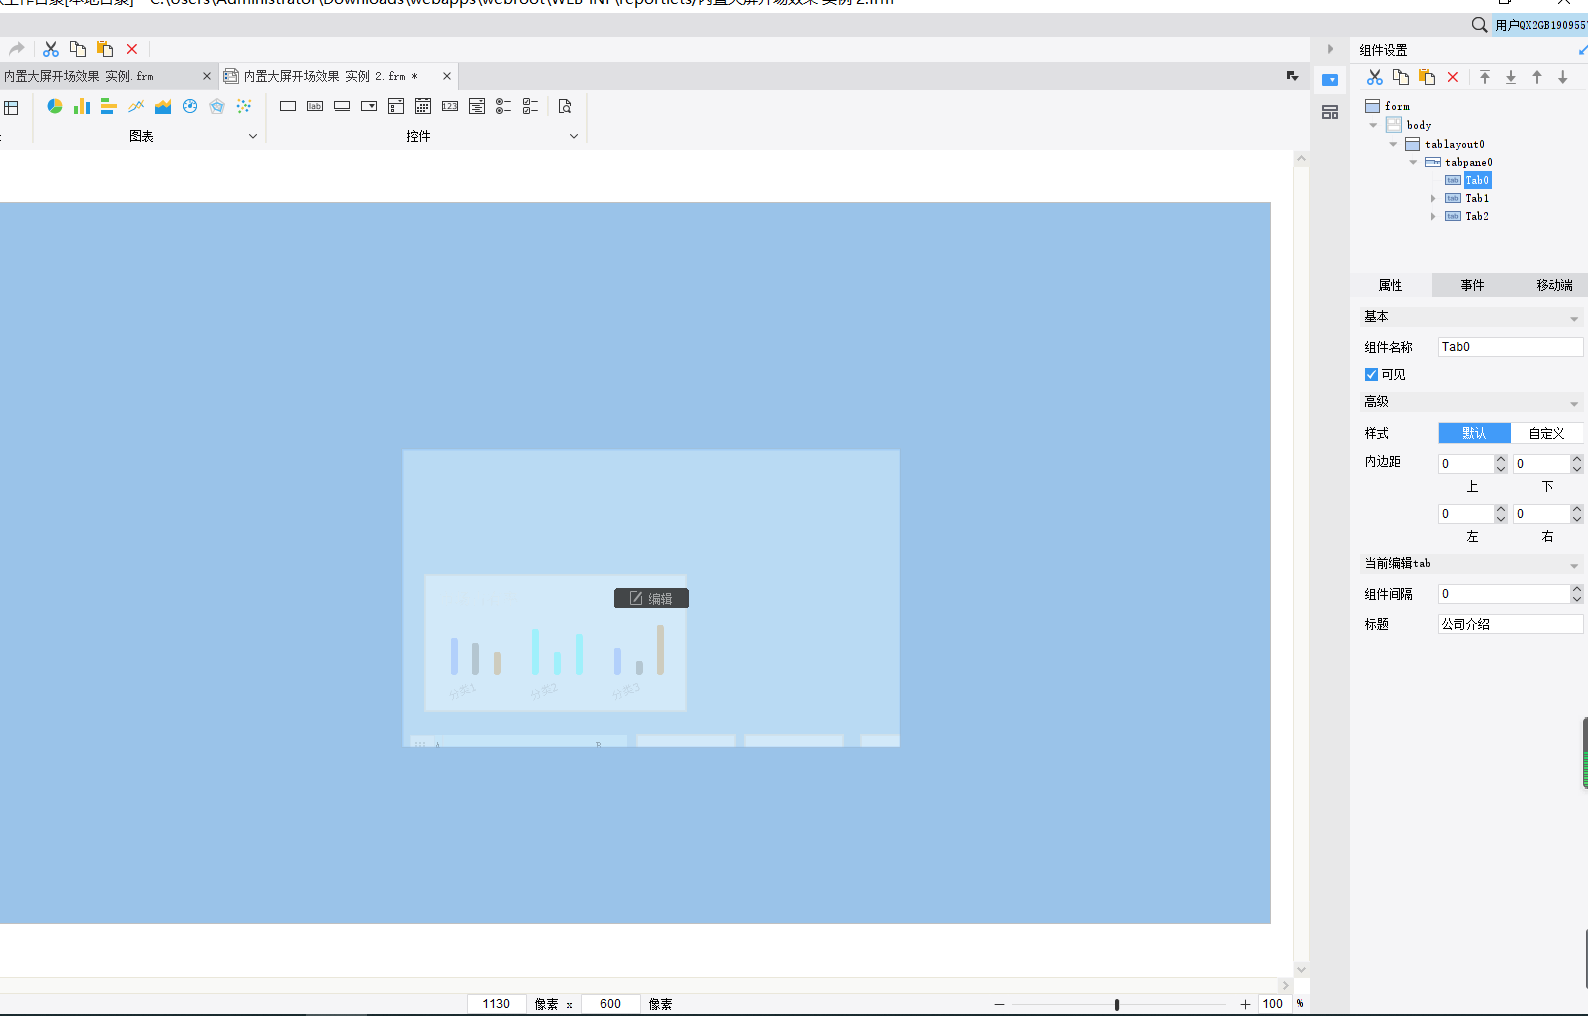Screen dimensions: 1588x1016
Task: Switch to the 事件 events tab
Action: tap(1472, 285)
